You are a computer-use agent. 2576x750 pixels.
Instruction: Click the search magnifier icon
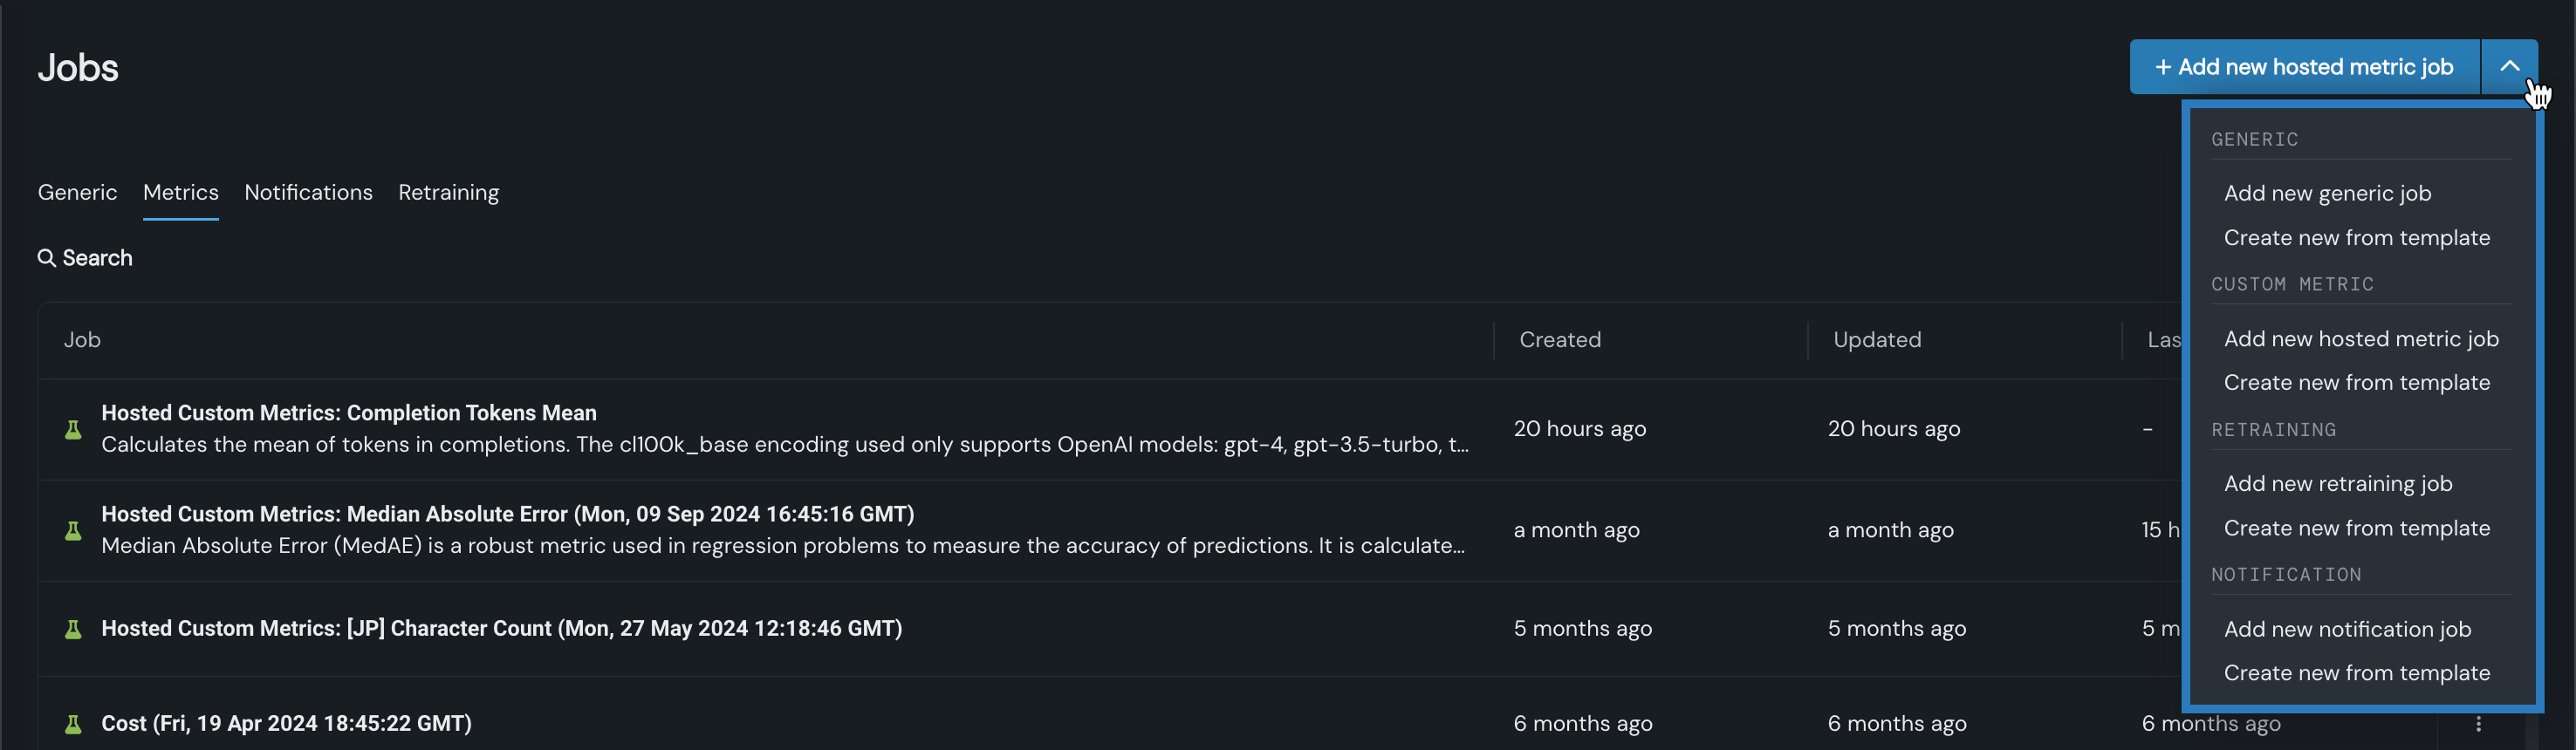pyautogui.click(x=46, y=258)
